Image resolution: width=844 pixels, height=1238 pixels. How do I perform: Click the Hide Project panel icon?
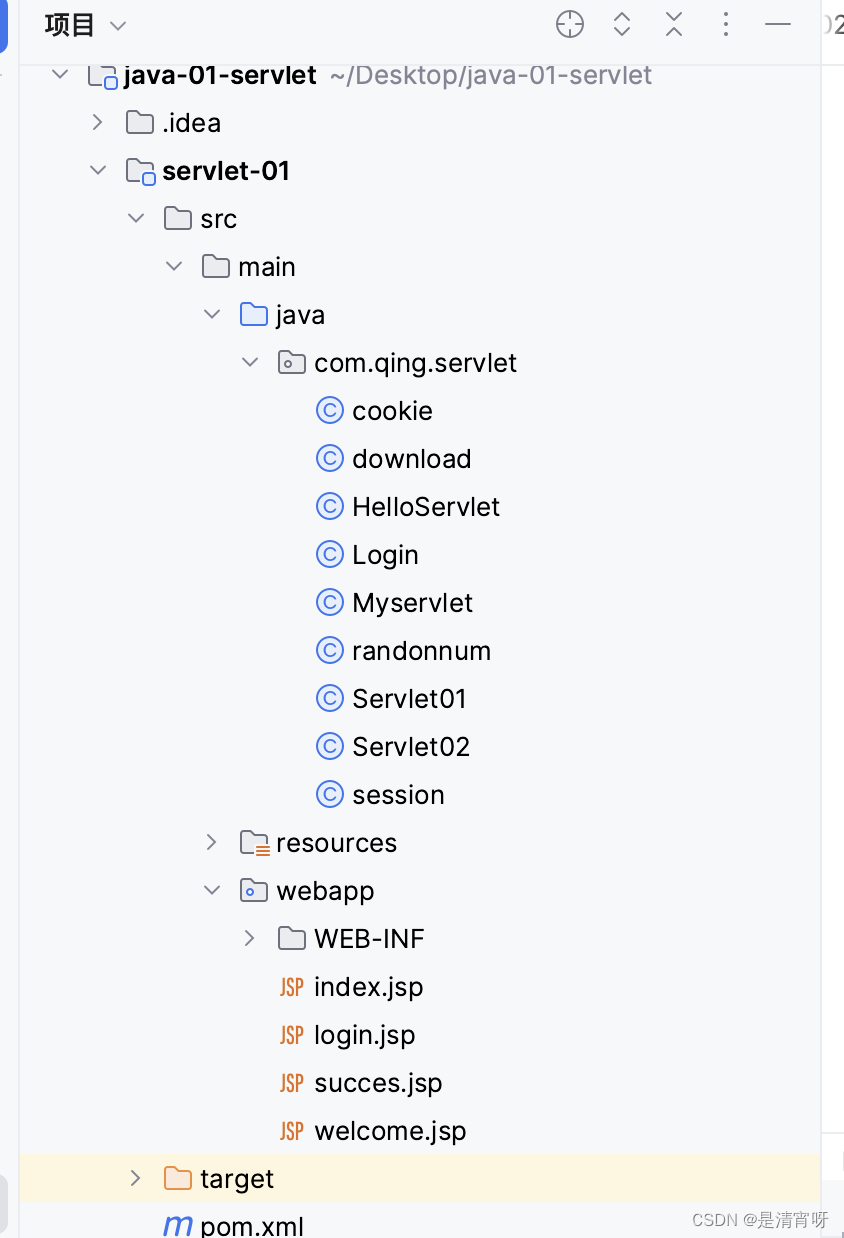(x=777, y=24)
